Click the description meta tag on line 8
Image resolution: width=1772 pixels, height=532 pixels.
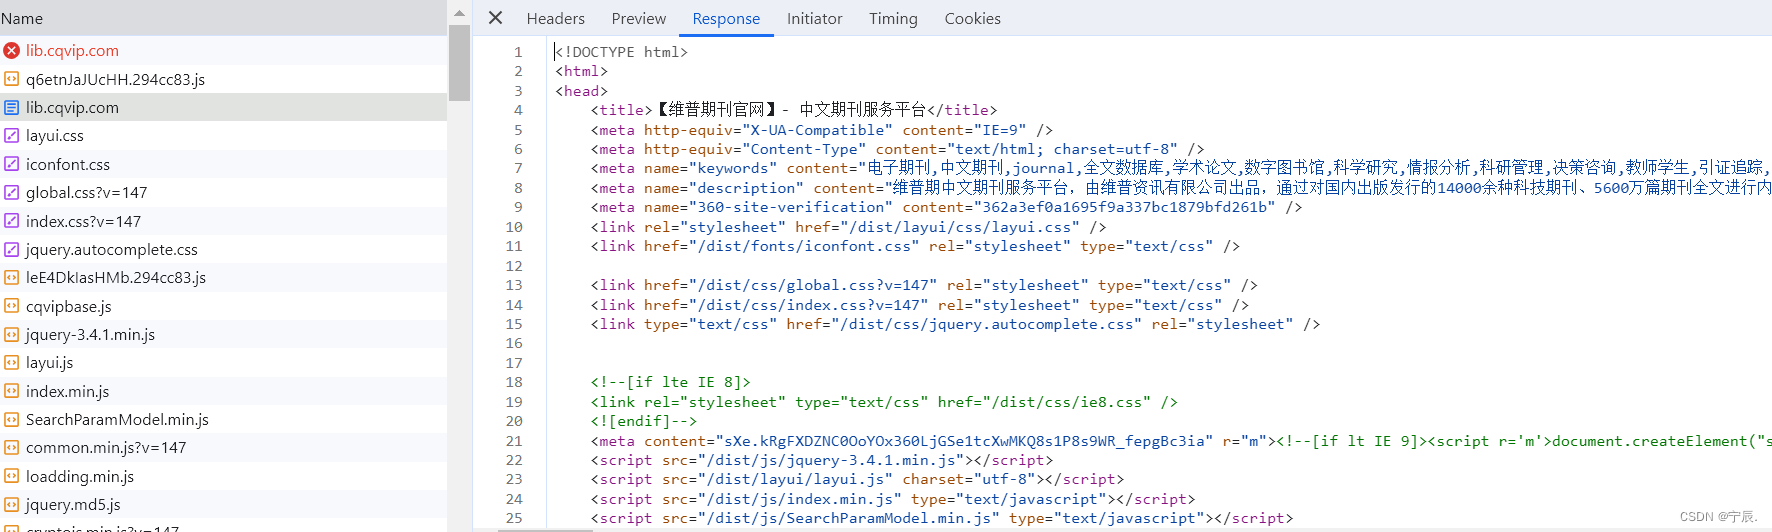pyautogui.click(x=1180, y=188)
